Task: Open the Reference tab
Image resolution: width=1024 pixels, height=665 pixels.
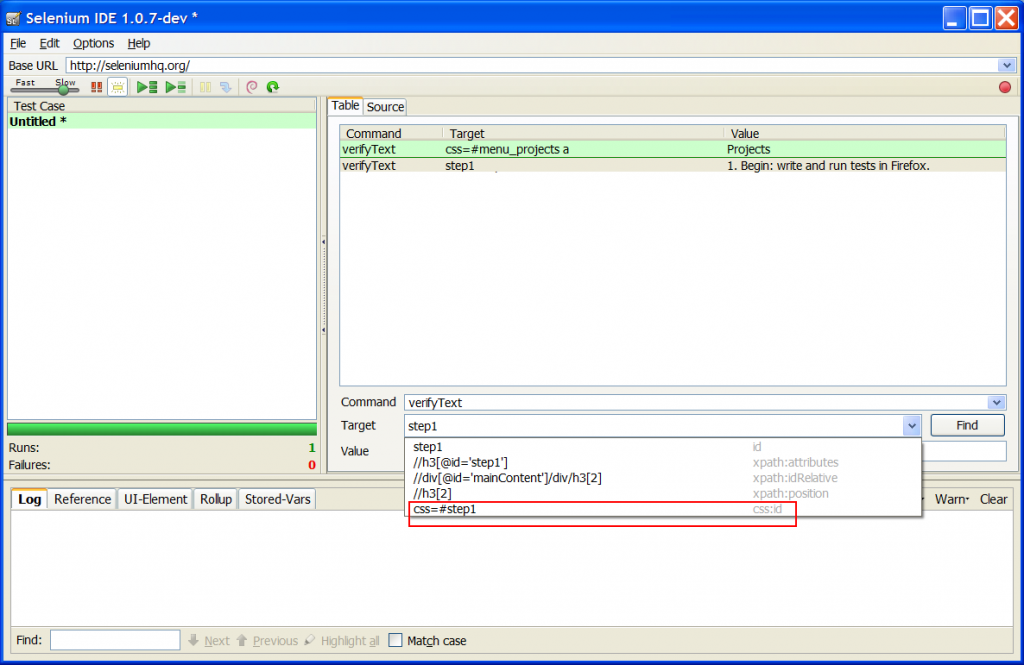Action: 82,499
